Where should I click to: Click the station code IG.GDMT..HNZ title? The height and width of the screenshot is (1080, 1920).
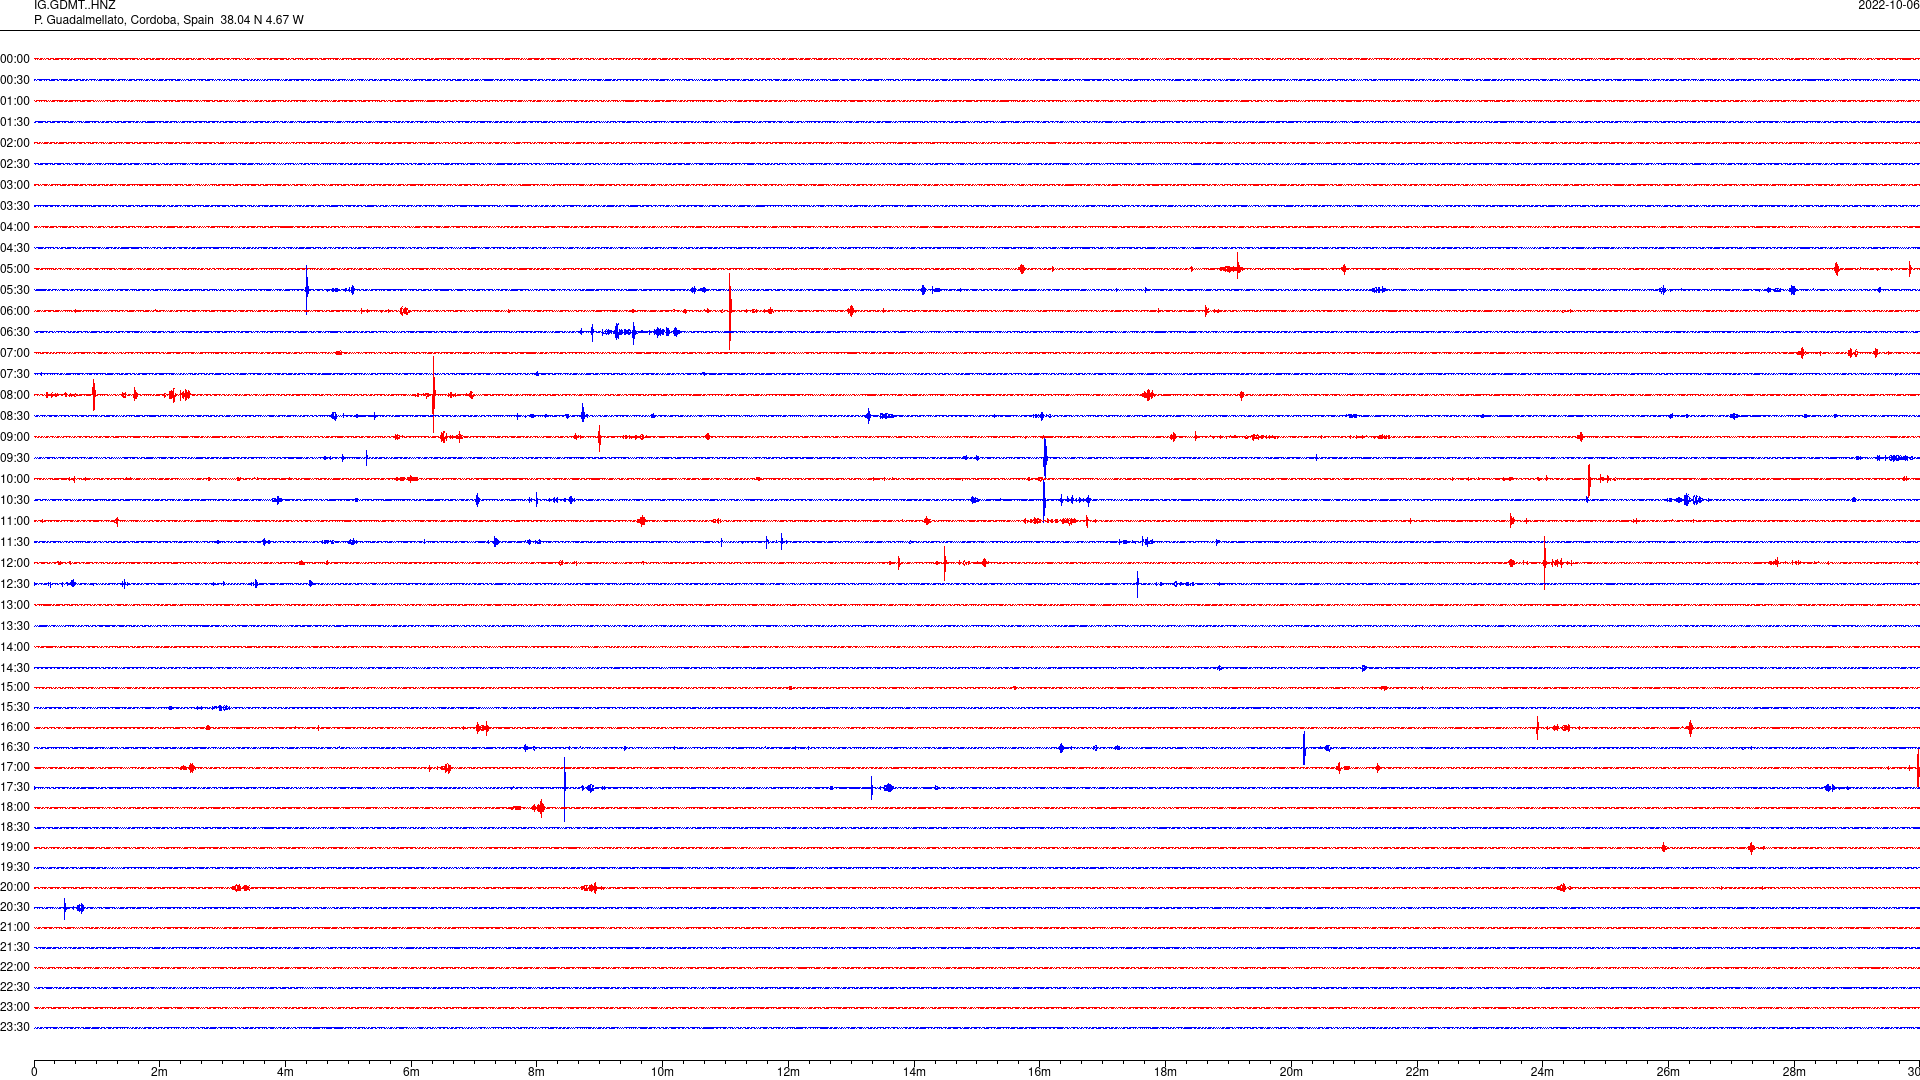(75, 6)
